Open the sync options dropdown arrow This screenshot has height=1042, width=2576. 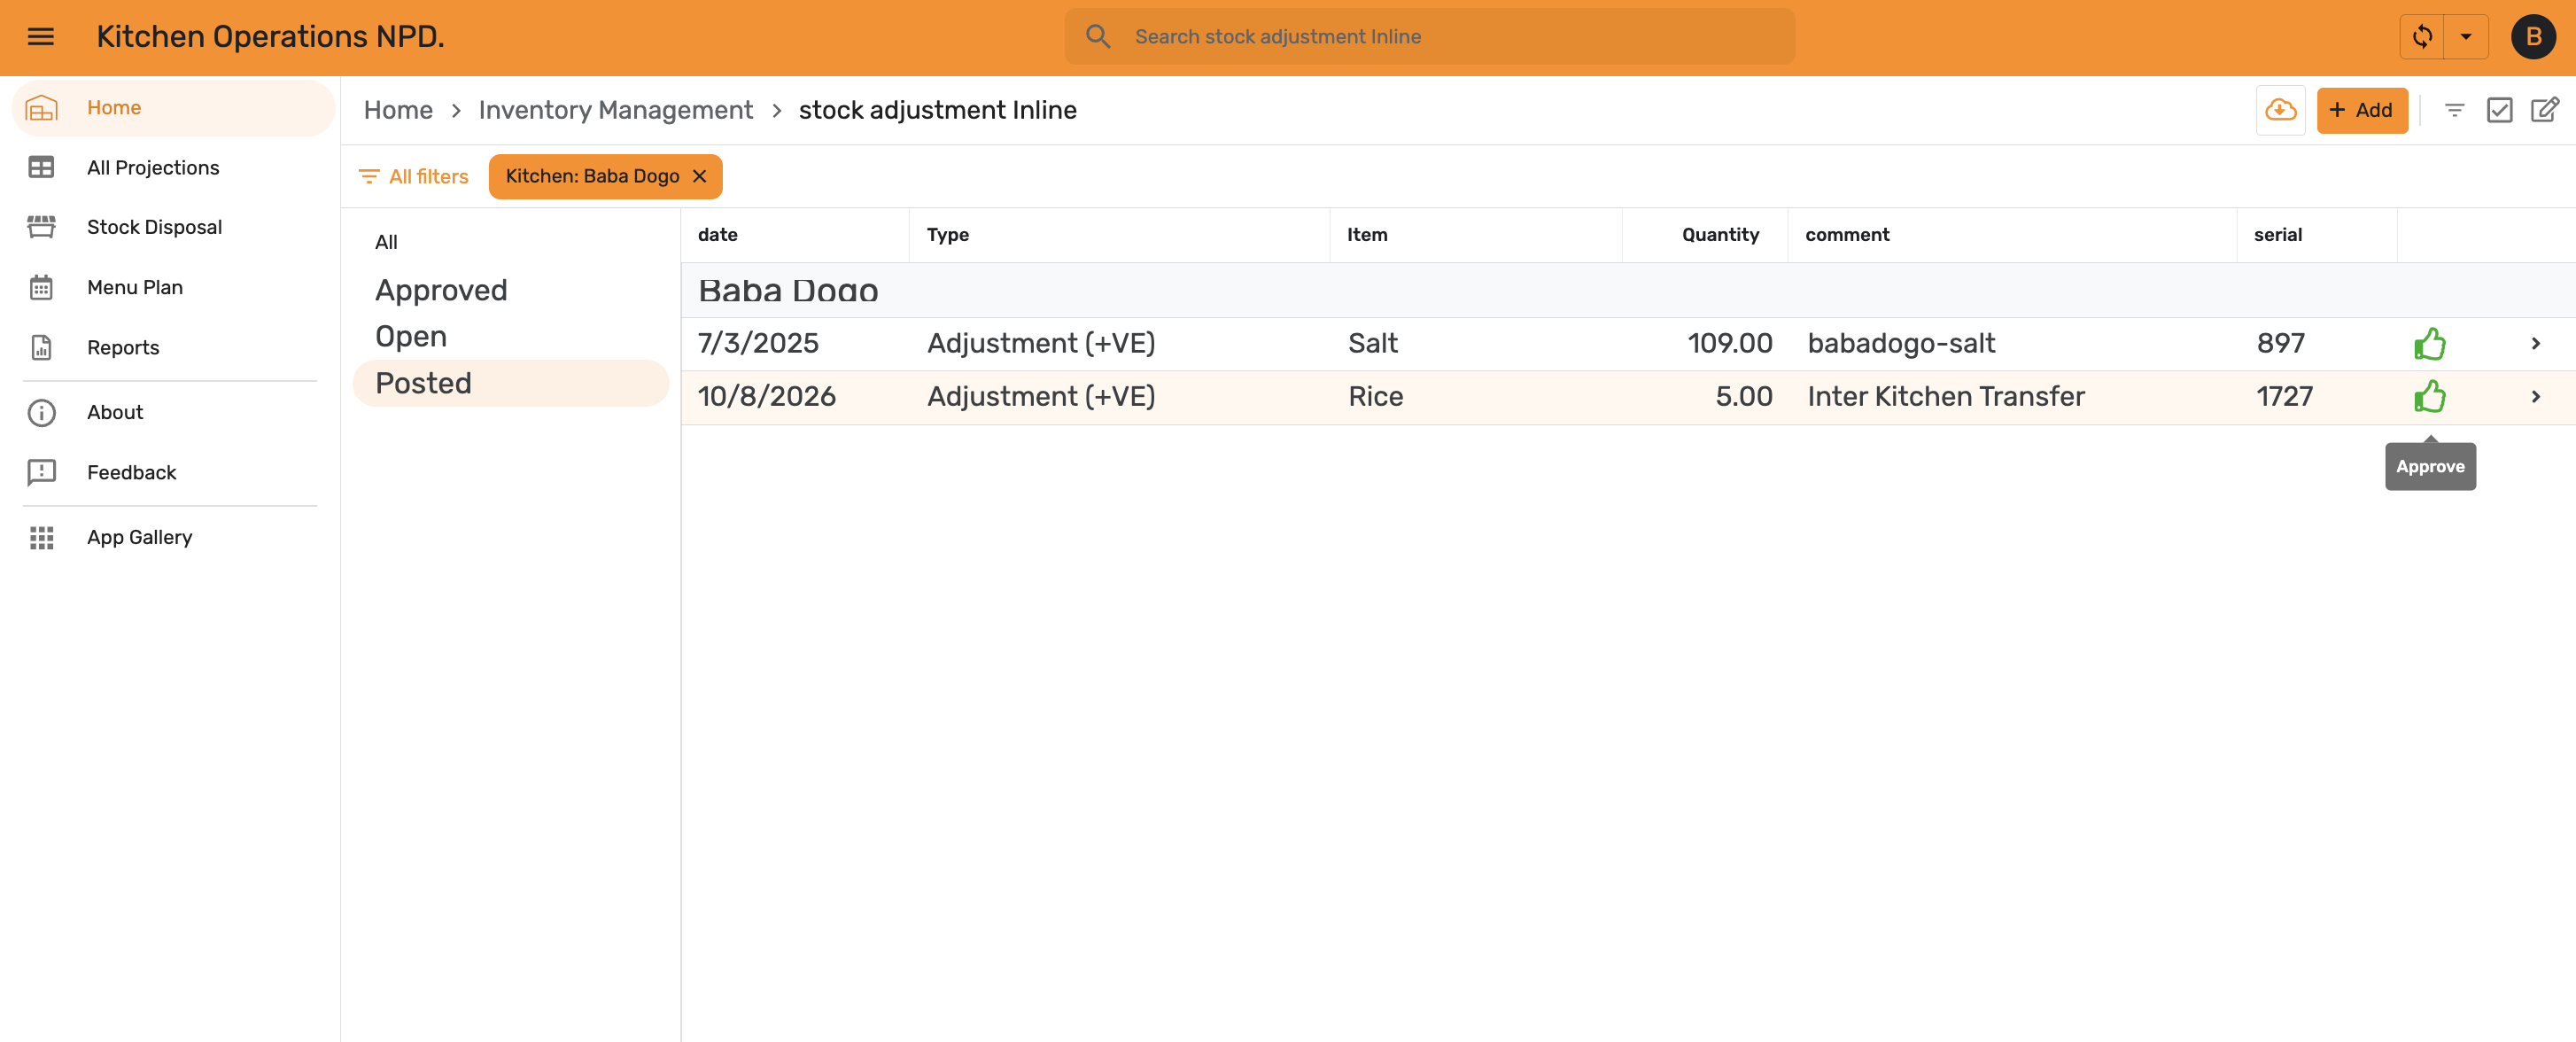(2466, 37)
